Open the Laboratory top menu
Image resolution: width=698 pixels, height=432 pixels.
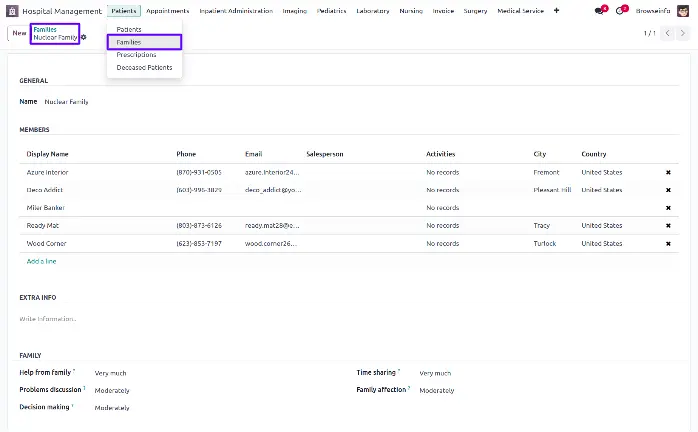pos(373,10)
